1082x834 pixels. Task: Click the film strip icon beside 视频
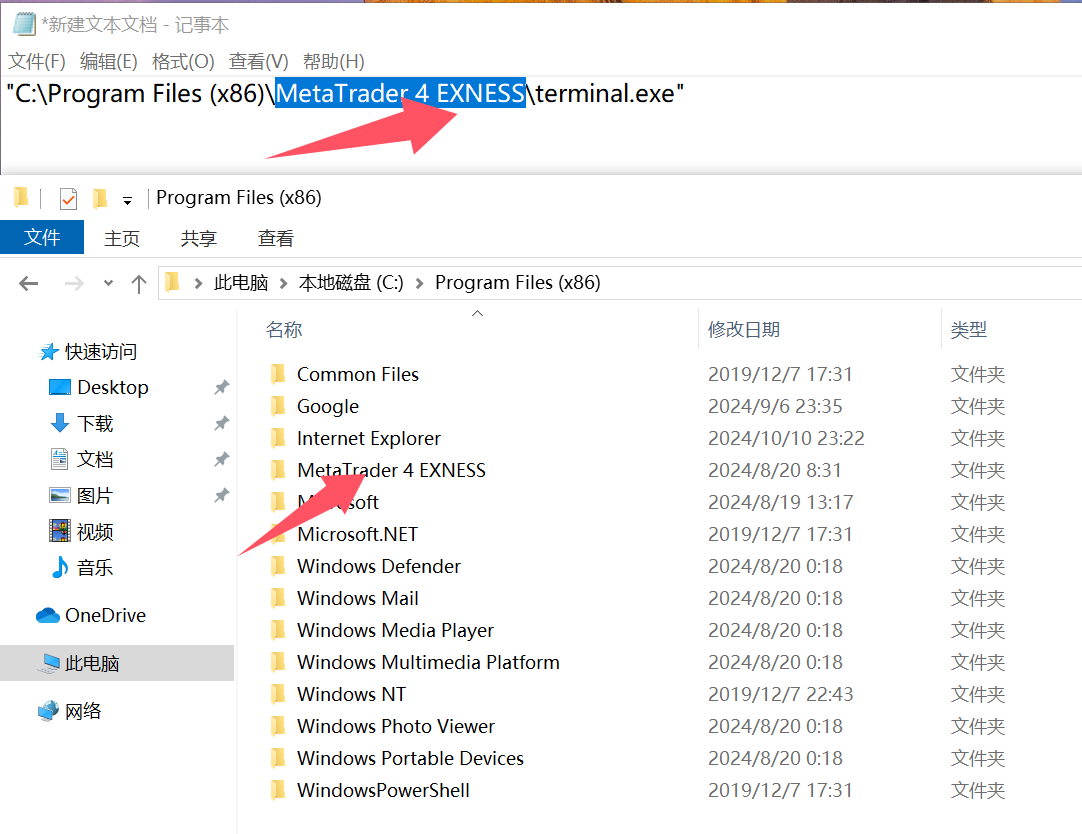click(x=60, y=531)
